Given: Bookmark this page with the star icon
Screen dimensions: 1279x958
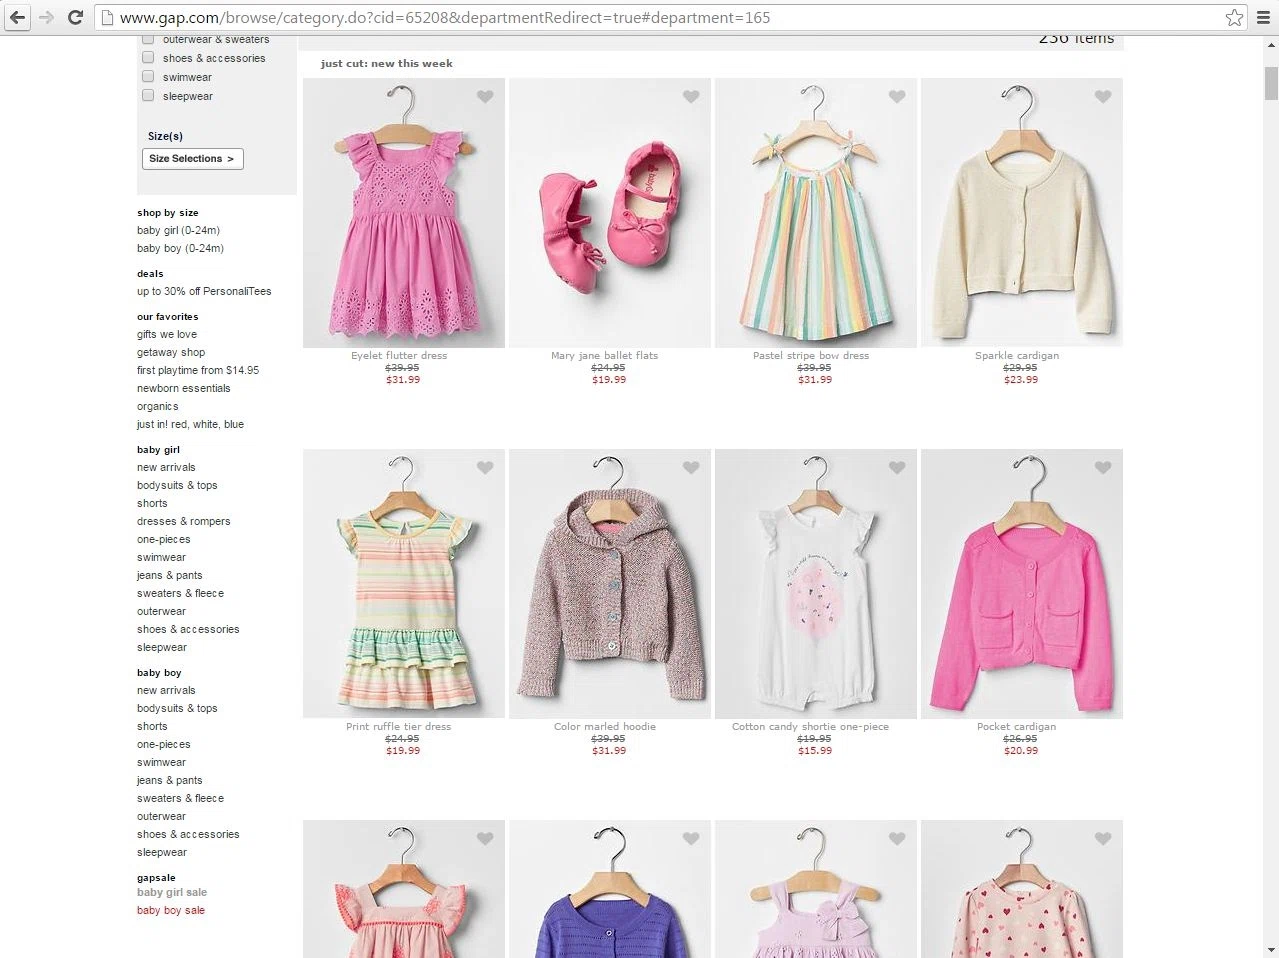Looking at the screenshot, I should tap(1234, 17).
